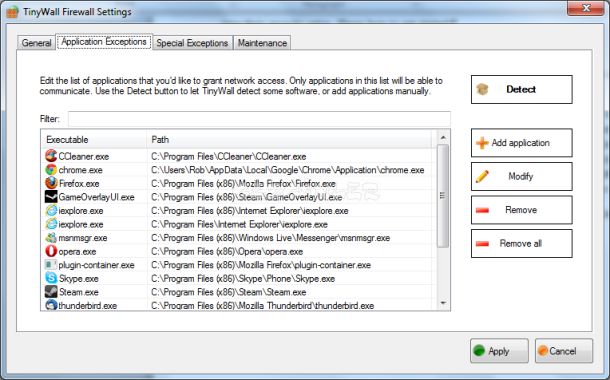Select the Skype.exe executable name
The width and height of the screenshot is (610, 380).
click(x=79, y=279)
